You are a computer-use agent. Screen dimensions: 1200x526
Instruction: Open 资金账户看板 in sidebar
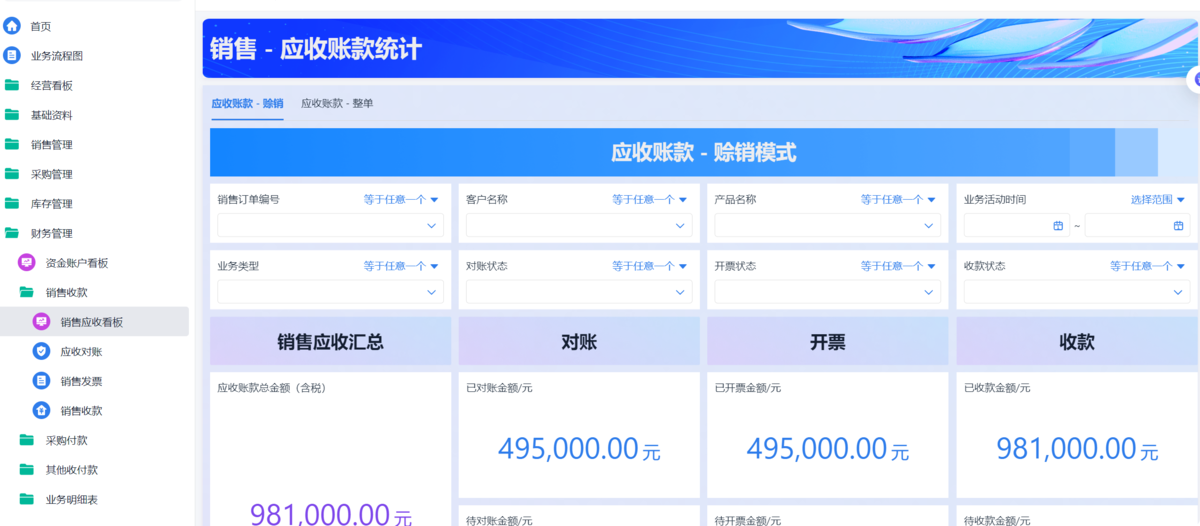pyautogui.click(x=77, y=263)
